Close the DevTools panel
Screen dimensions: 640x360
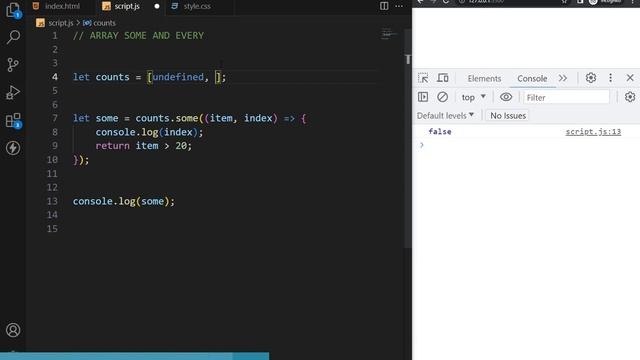point(630,78)
